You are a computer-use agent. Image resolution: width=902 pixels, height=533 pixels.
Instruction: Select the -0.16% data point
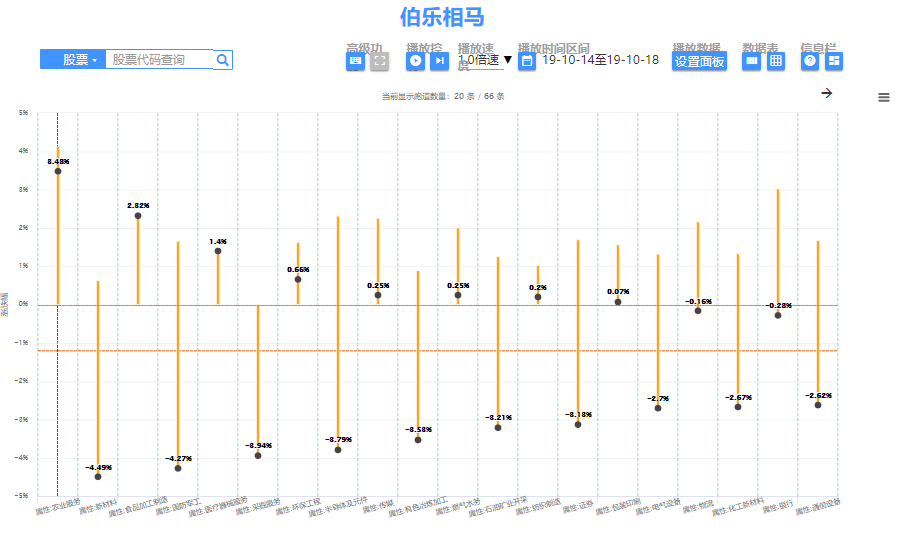[x=698, y=311]
